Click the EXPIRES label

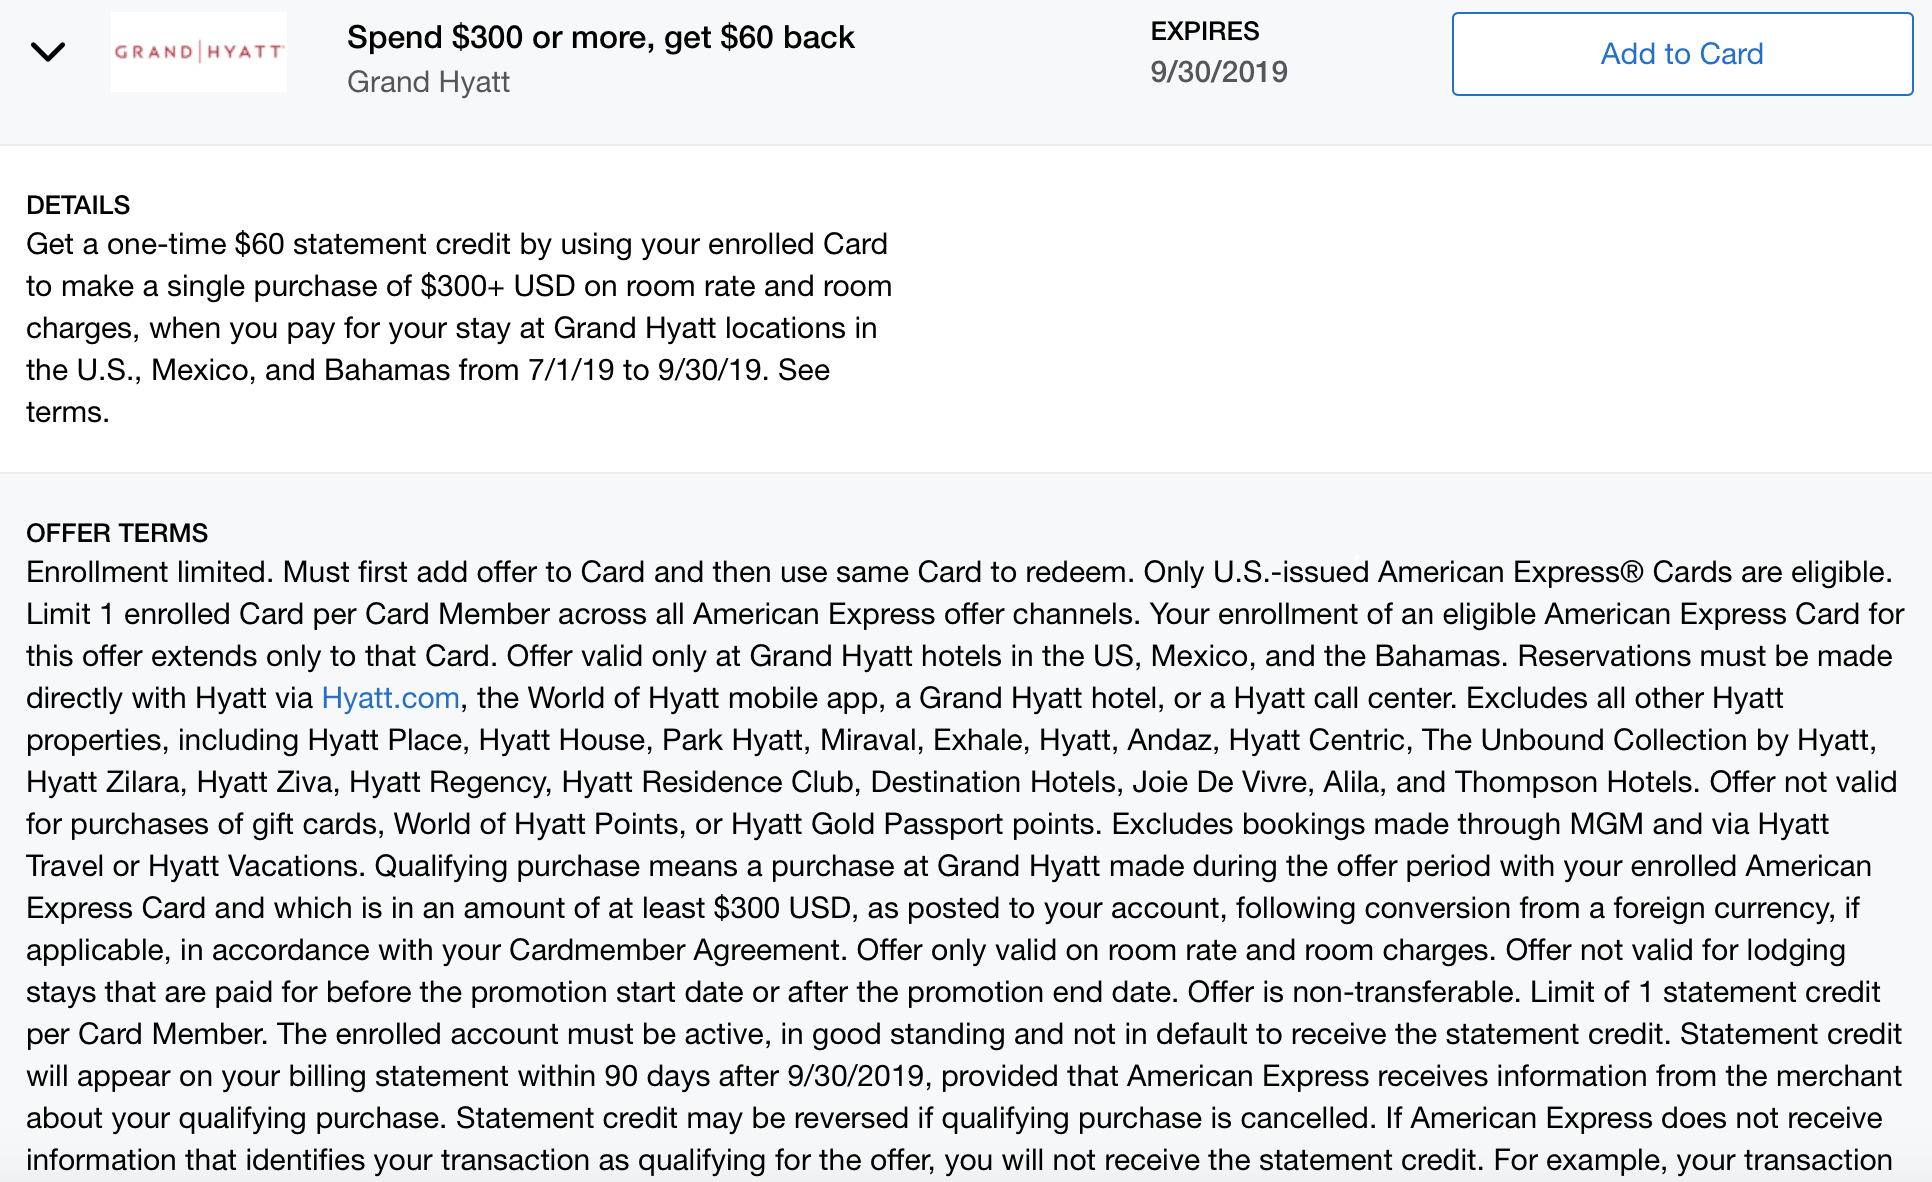[1204, 31]
